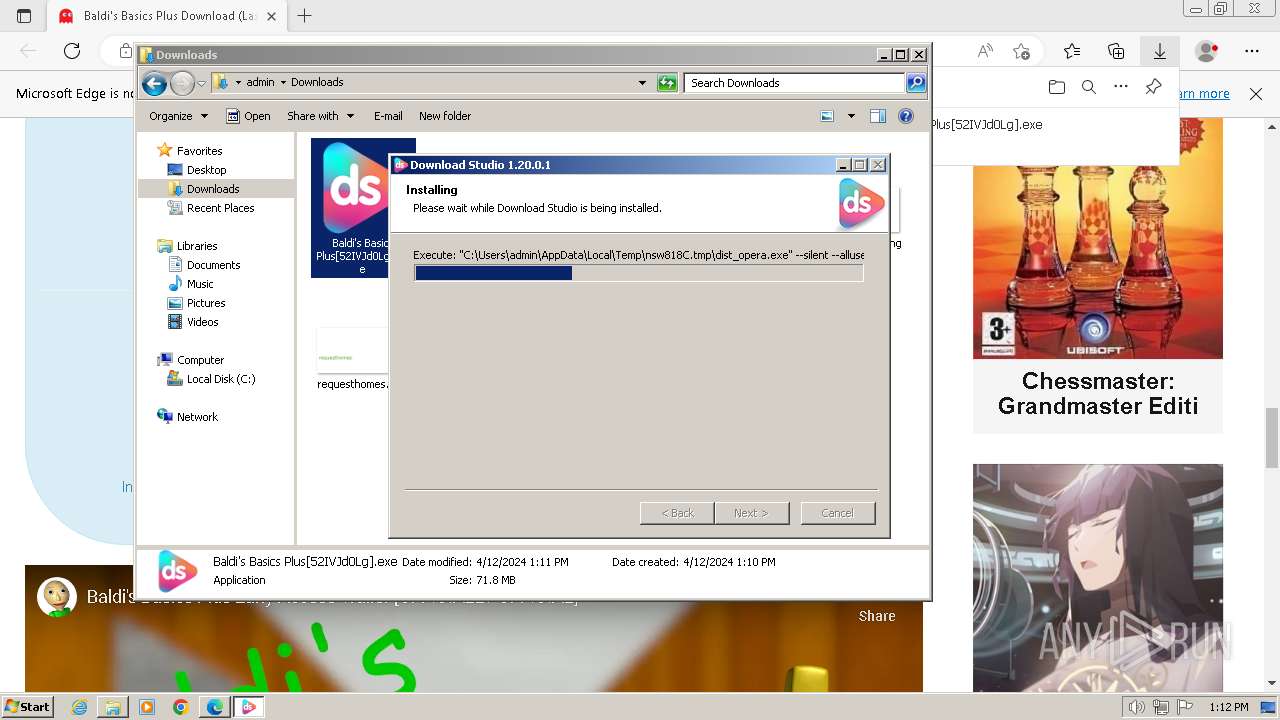Open Windows Media Player from the taskbar
Screen dimensions: 1280x720
[147, 707]
